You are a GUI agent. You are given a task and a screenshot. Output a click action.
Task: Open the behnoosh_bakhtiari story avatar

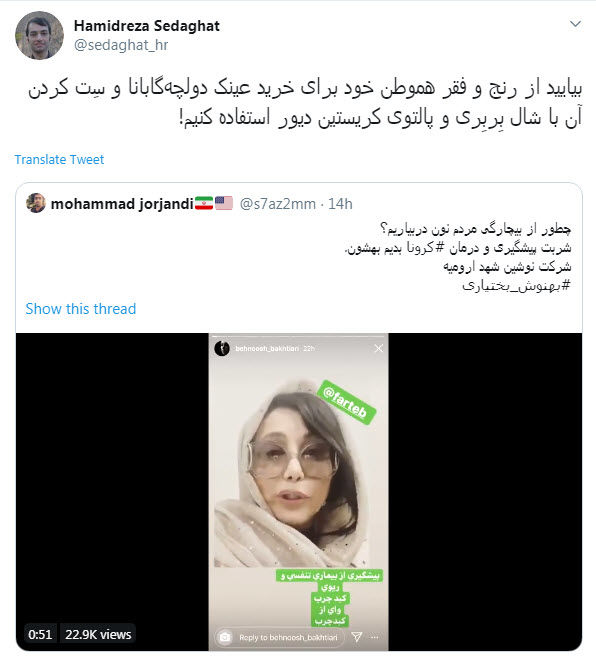(x=222, y=348)
